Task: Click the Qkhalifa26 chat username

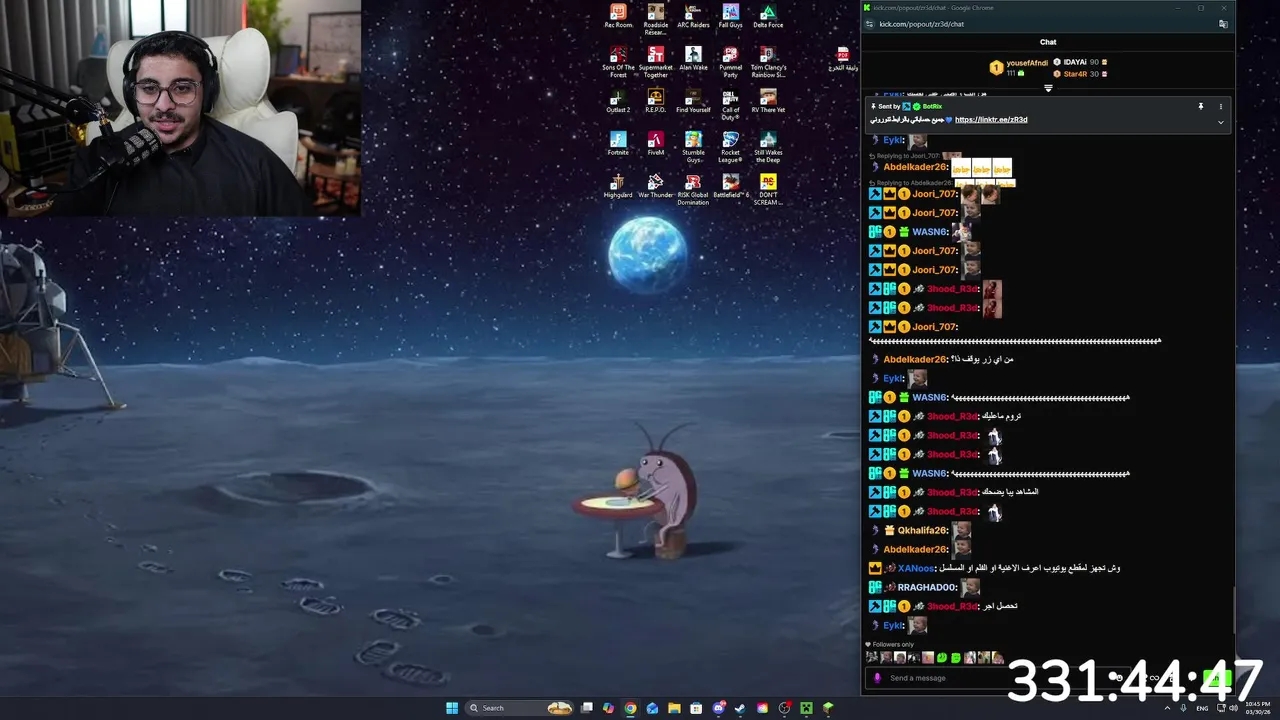Action: [922, 530]
